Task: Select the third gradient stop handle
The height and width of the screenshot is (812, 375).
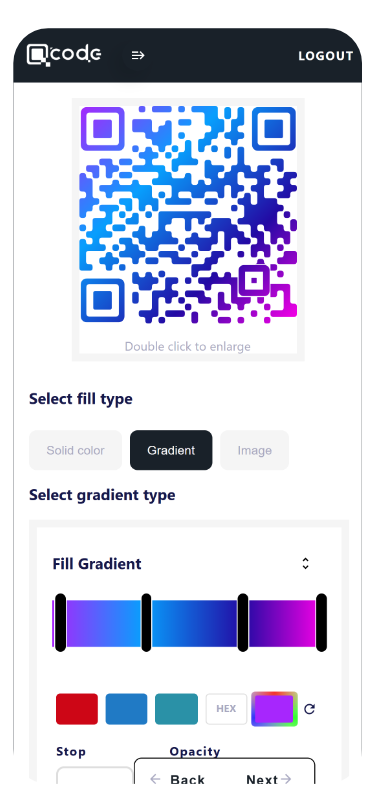Action: [x=242, y=623]
